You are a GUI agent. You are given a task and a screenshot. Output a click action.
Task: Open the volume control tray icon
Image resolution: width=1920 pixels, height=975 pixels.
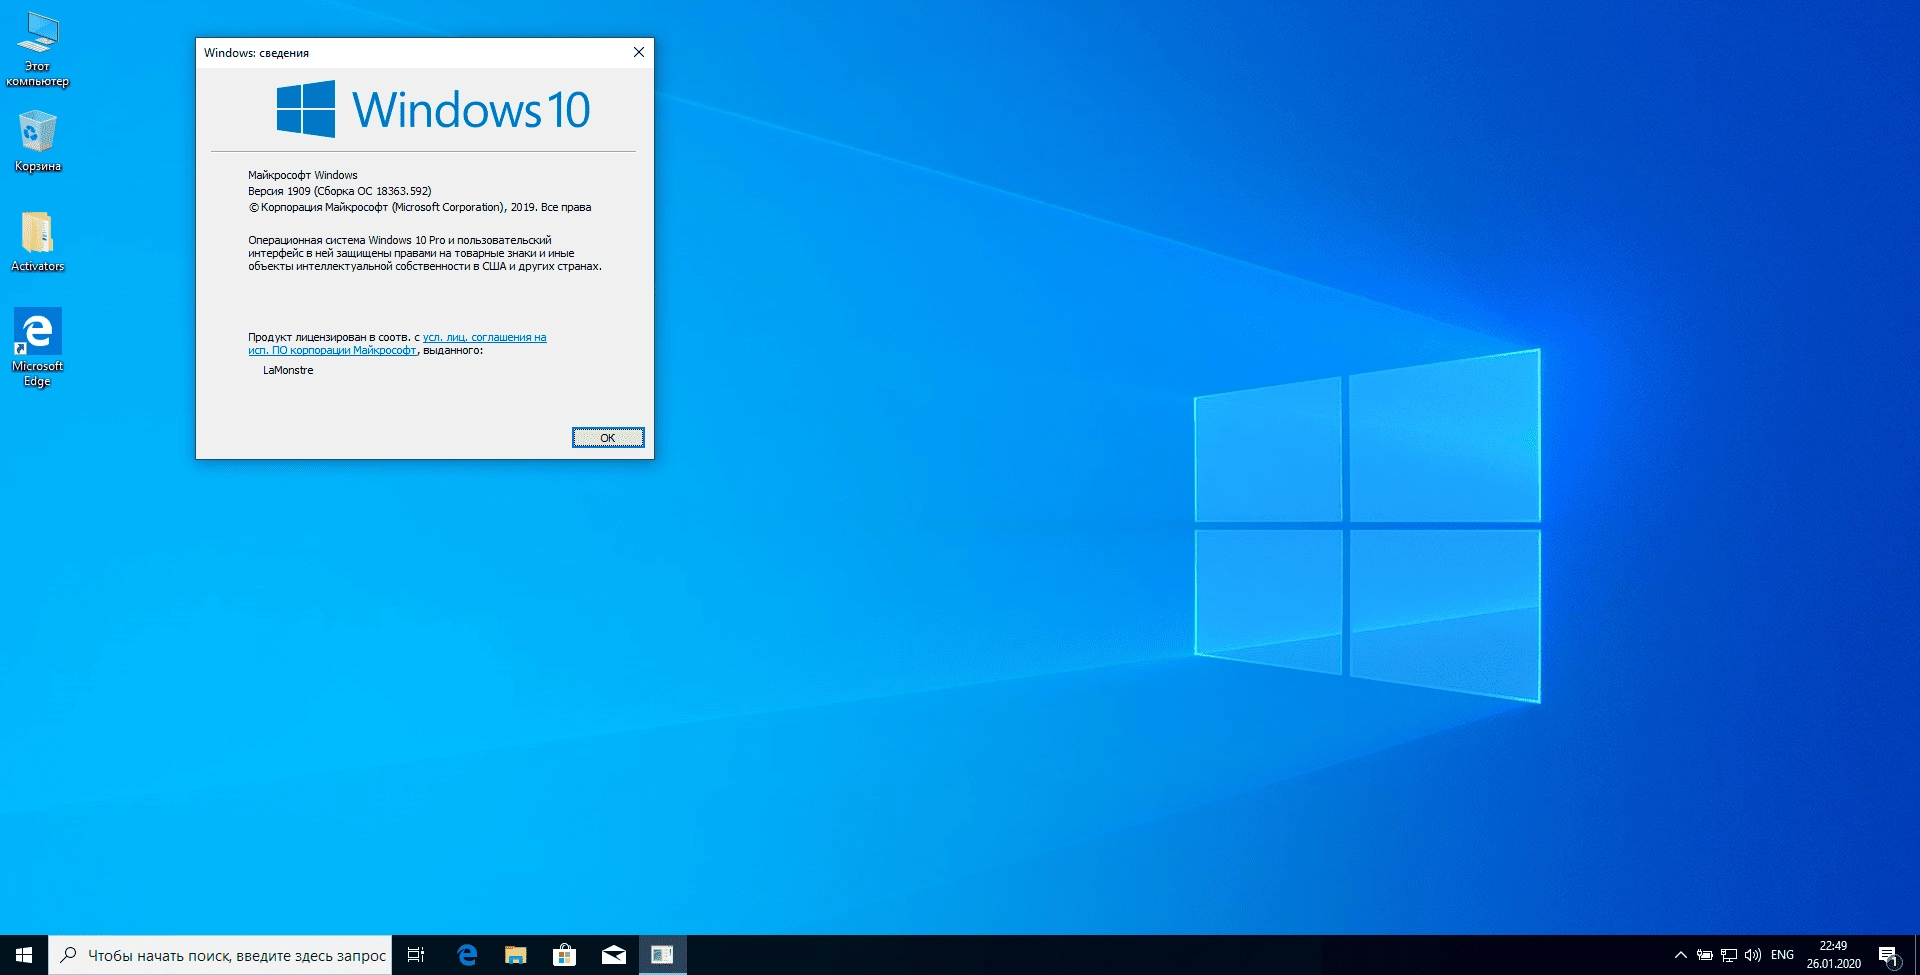click(x=1753, y=955)
